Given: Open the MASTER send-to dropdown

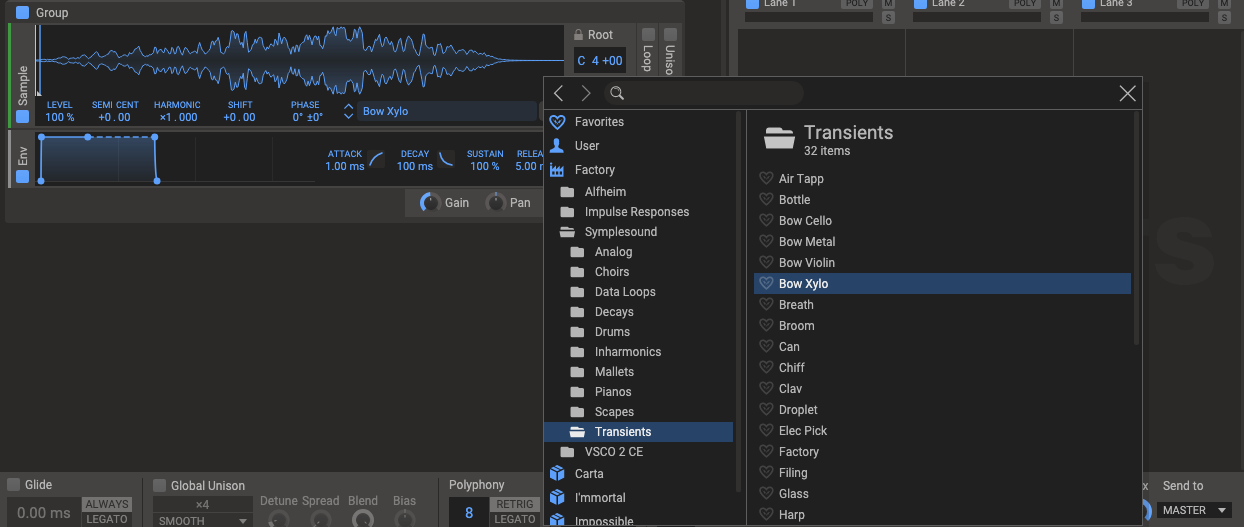Looking at the screenshot, I should tap(1194, 510).
